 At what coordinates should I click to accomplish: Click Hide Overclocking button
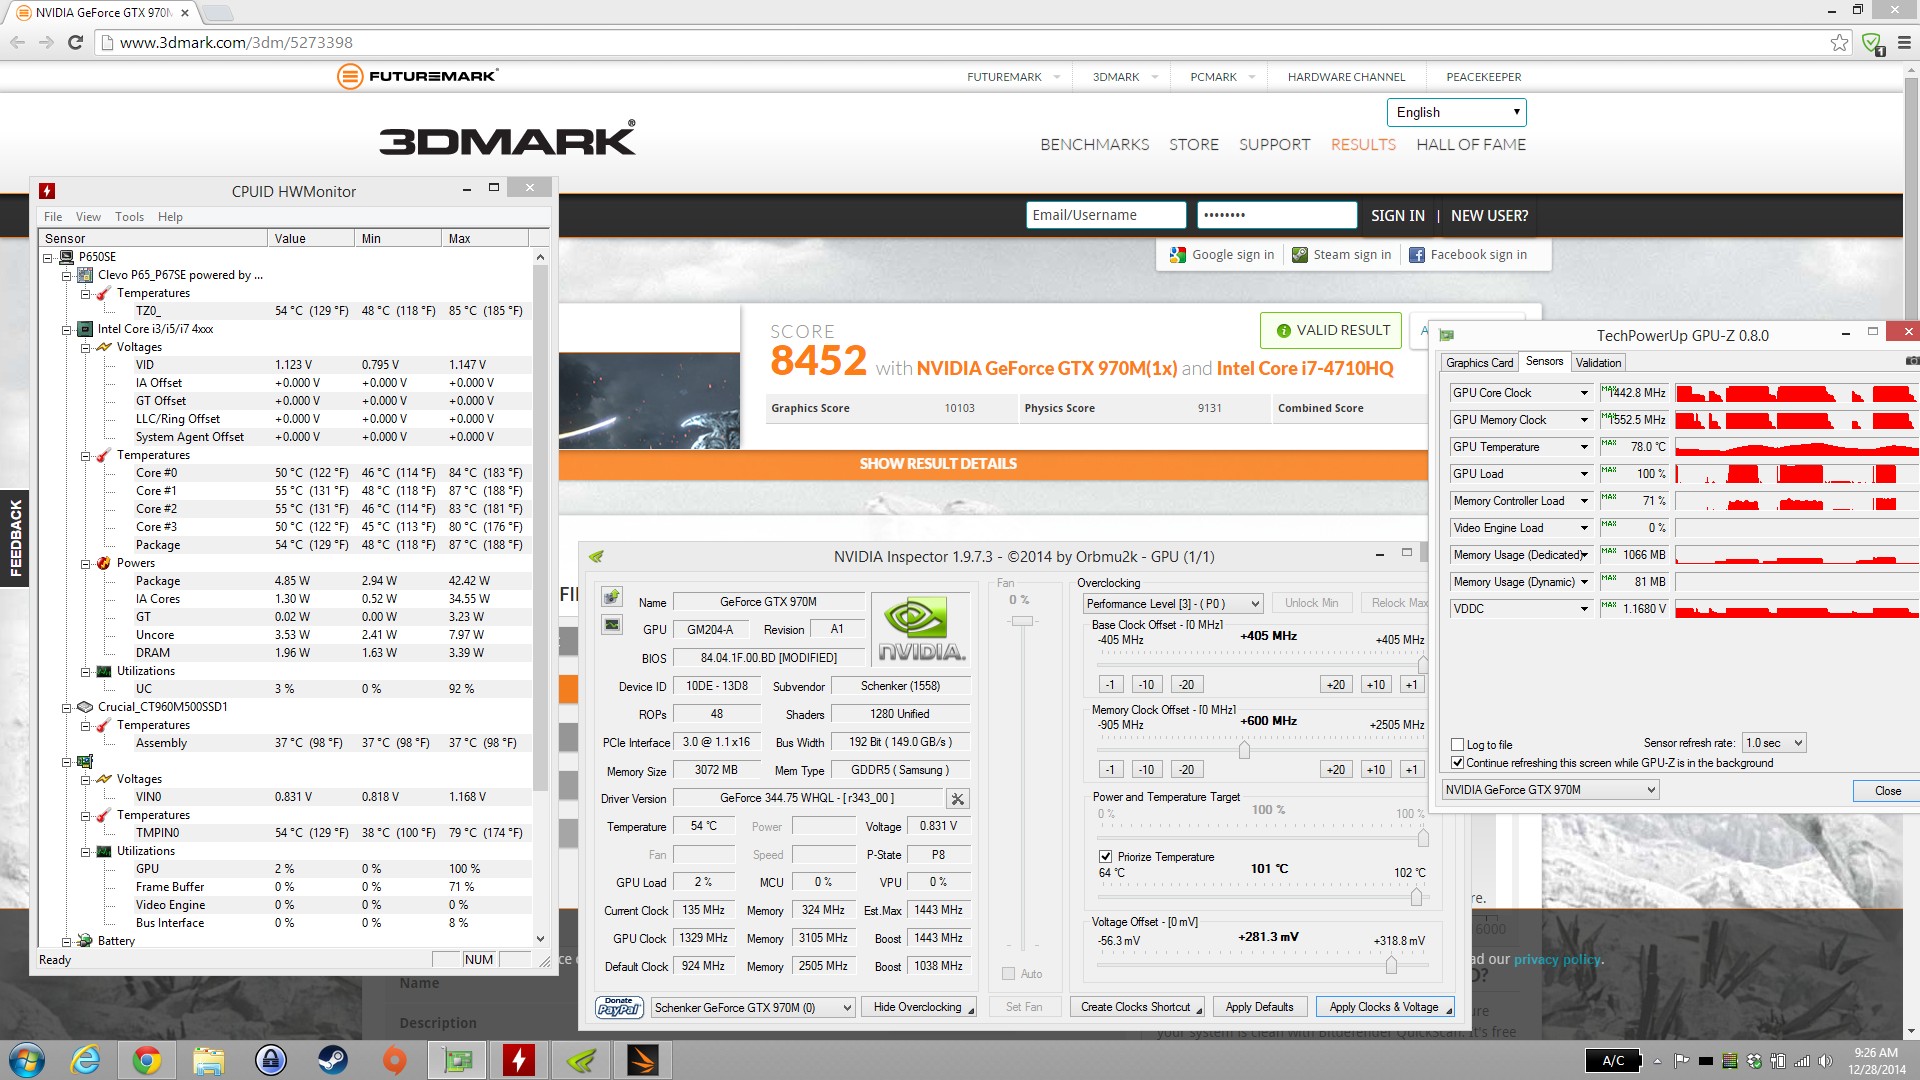[919, 1007]
